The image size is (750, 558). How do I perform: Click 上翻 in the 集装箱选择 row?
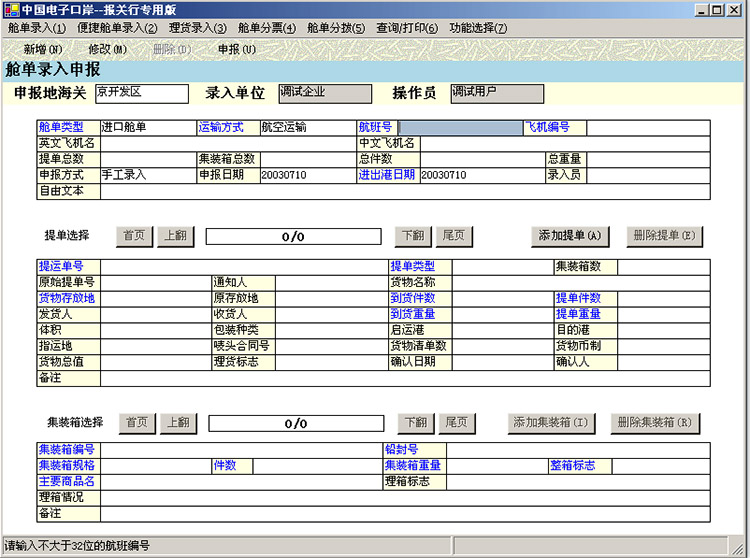pyautogui.click(x=178, y=423)
